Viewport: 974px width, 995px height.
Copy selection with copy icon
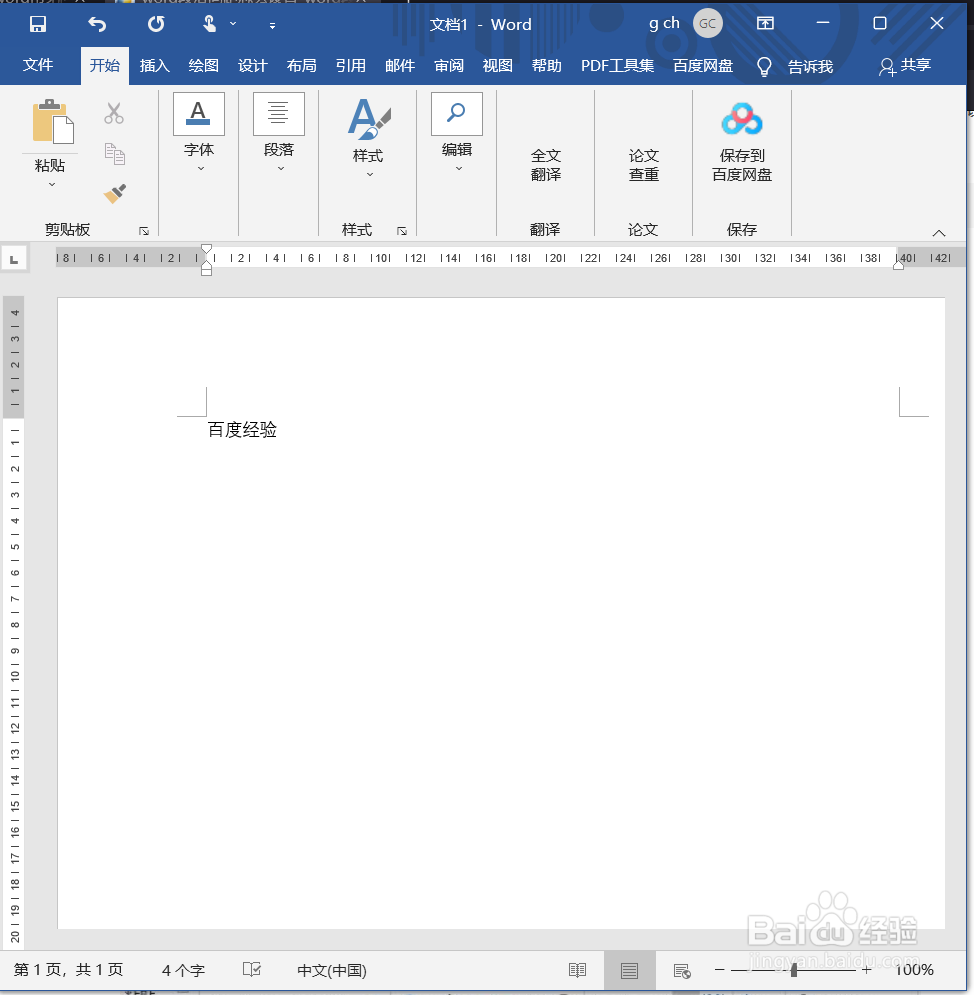[x=114, y=154]
